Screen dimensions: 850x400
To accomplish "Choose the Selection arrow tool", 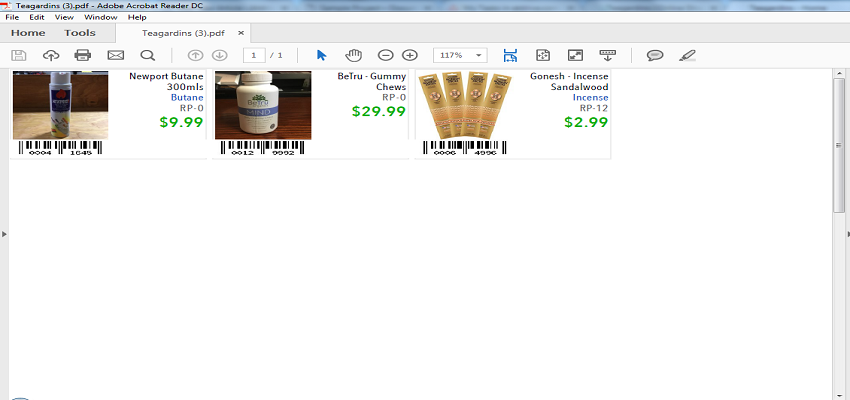I will (x=321, y=55).
